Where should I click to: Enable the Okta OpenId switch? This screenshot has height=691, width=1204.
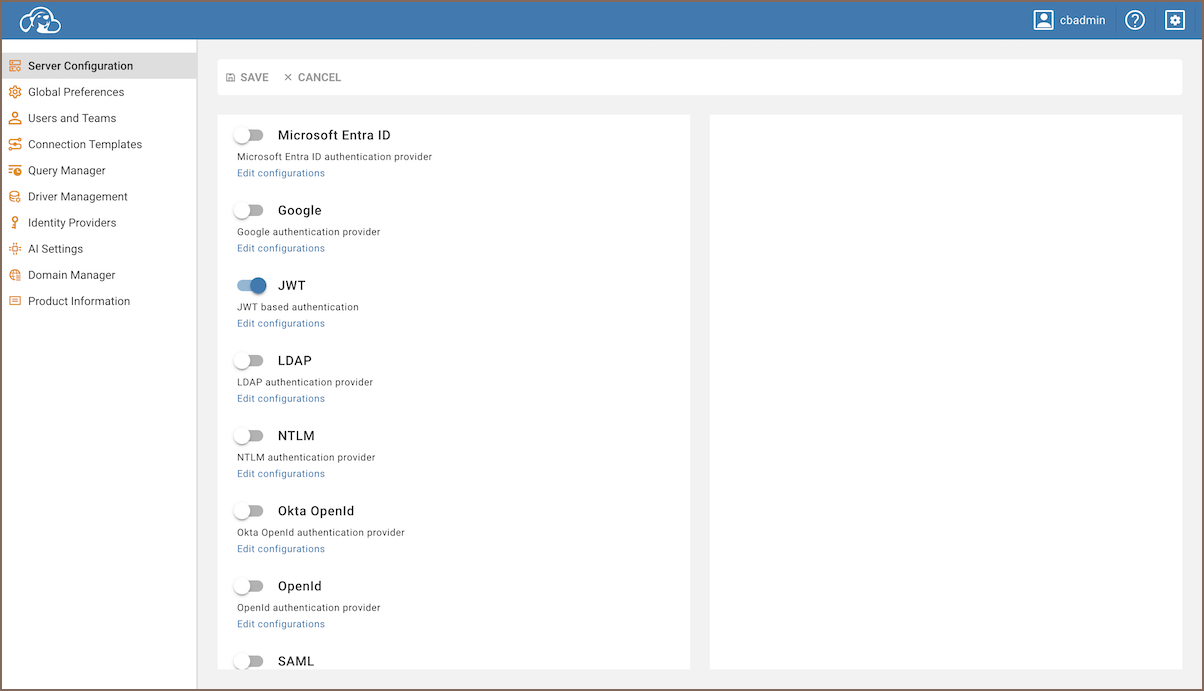tap(249, 511)
